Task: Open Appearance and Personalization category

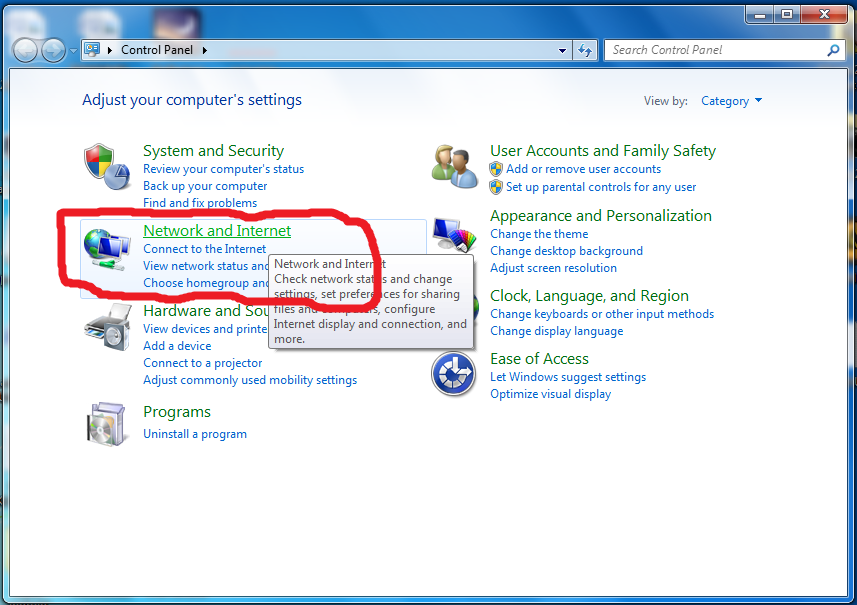Action: tap(601, 216)
